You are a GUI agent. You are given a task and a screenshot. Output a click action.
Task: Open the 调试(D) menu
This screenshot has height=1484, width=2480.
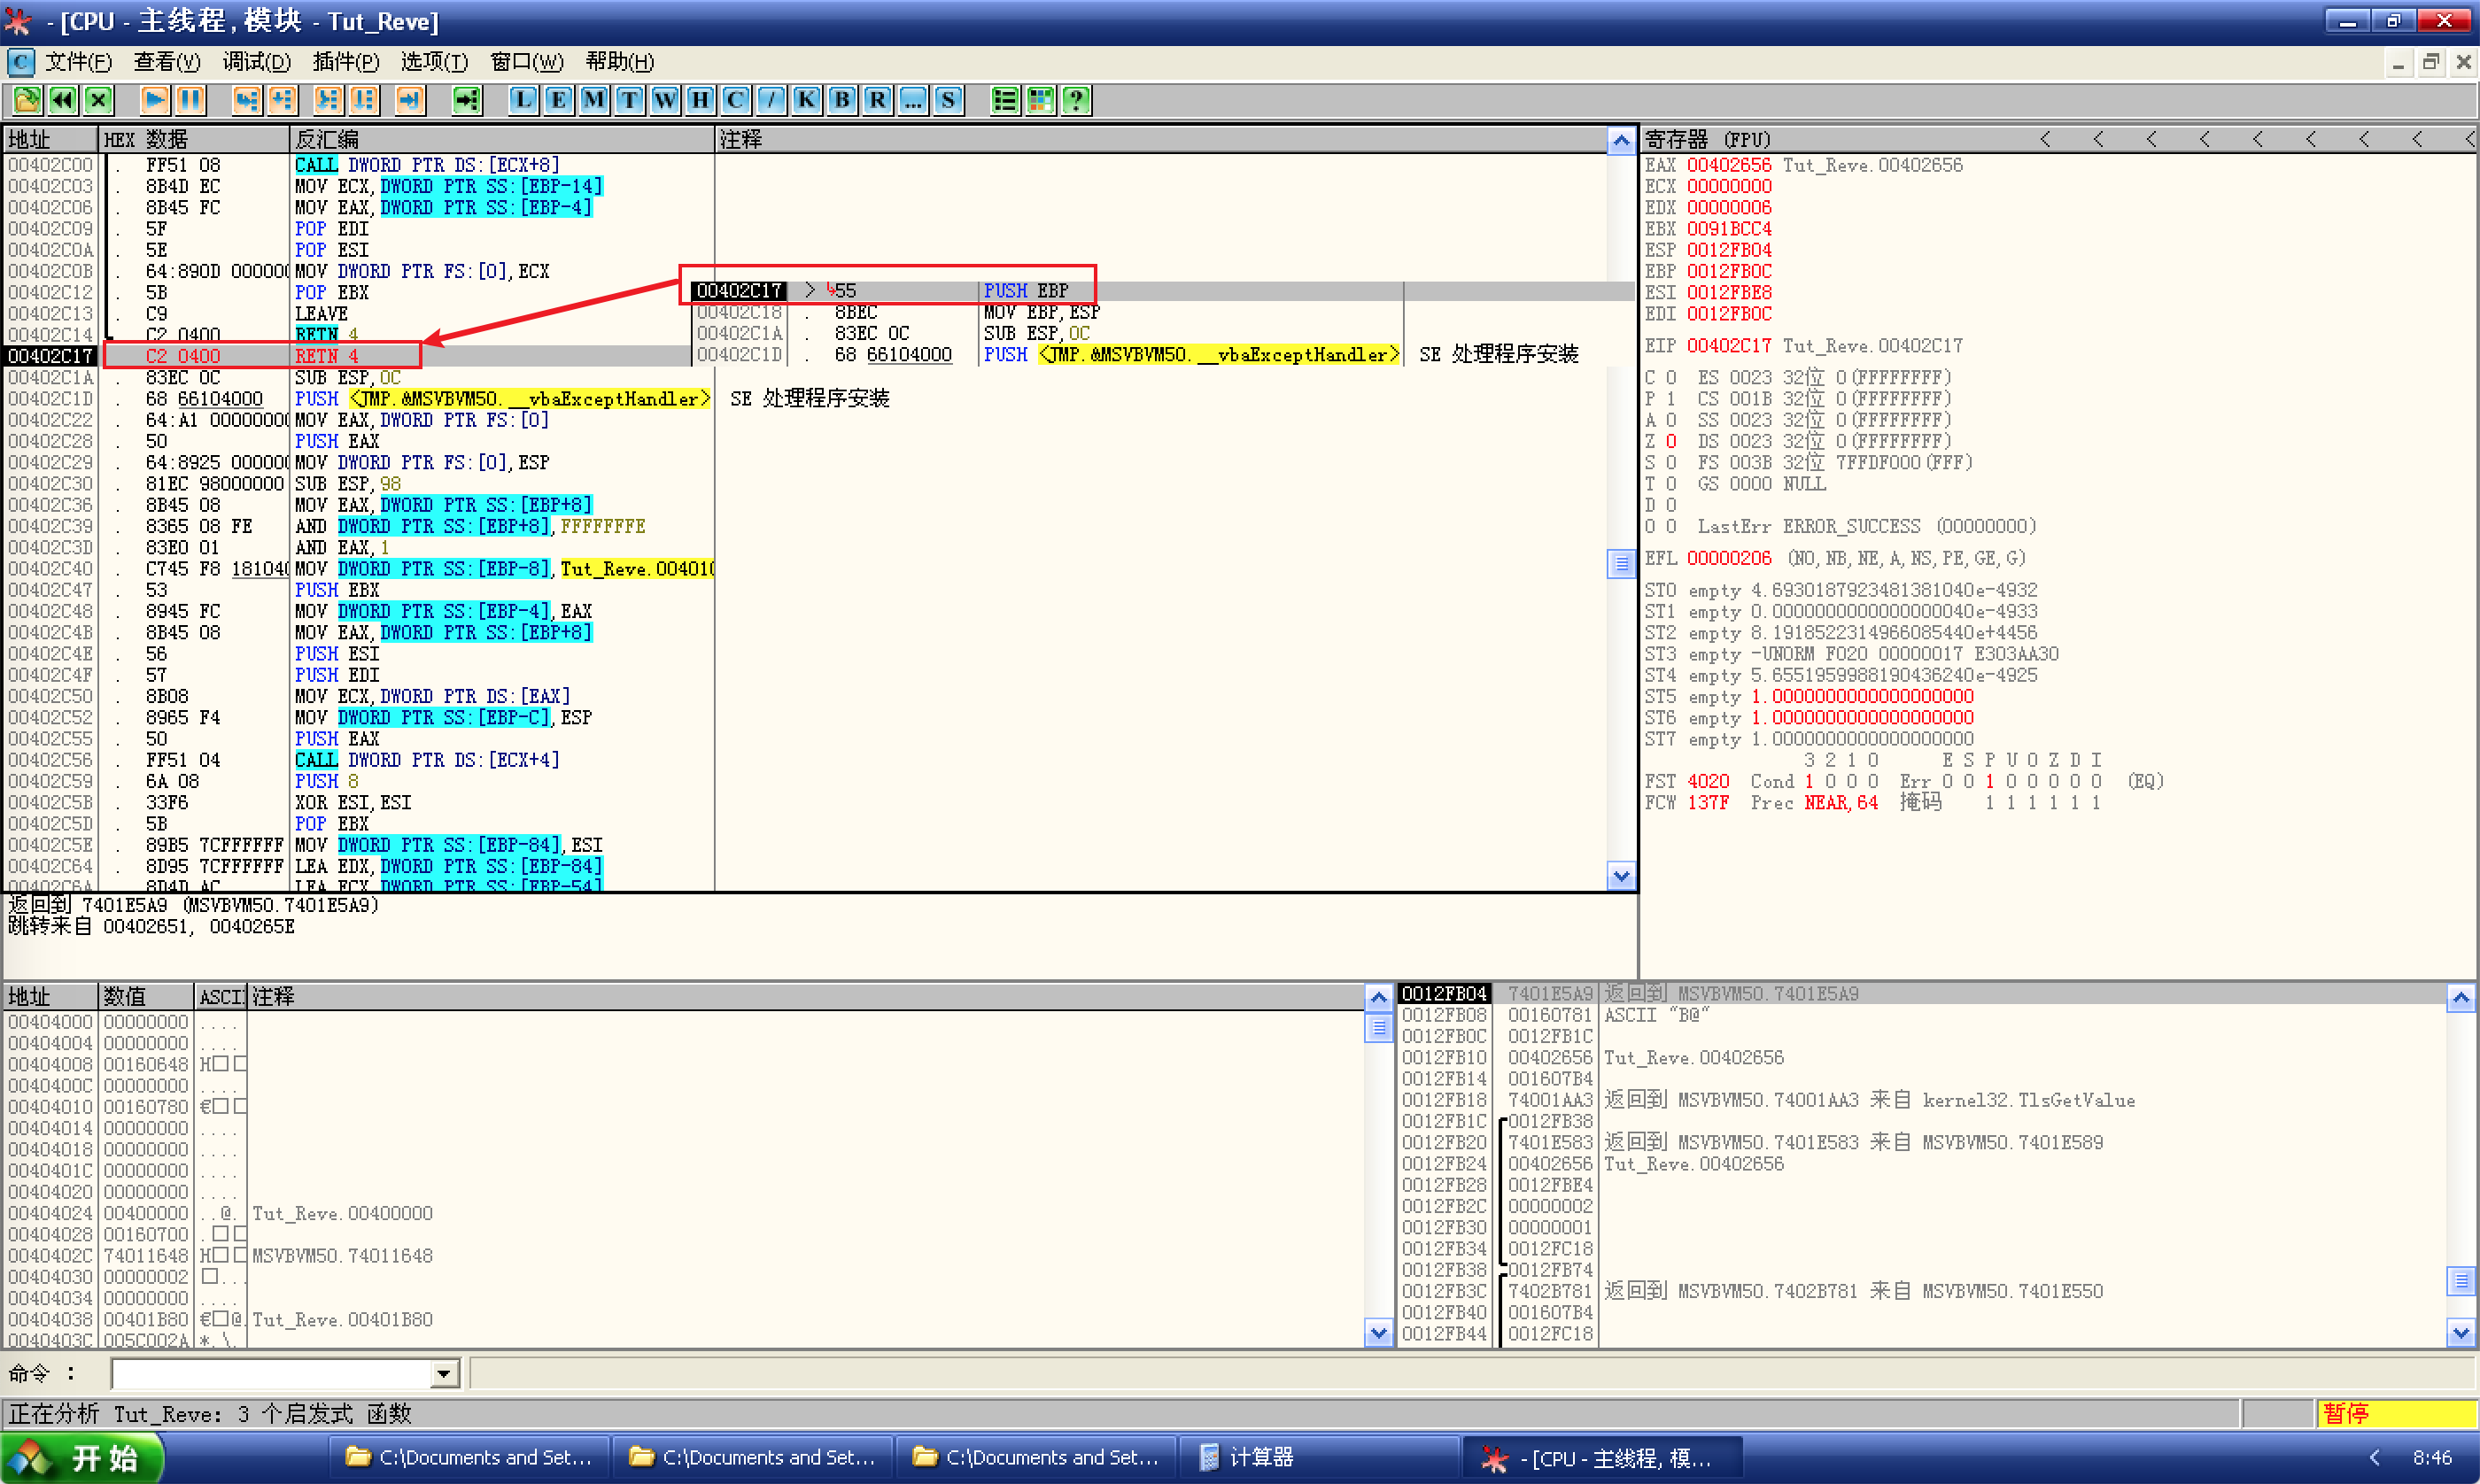click(x=256, y=62)
